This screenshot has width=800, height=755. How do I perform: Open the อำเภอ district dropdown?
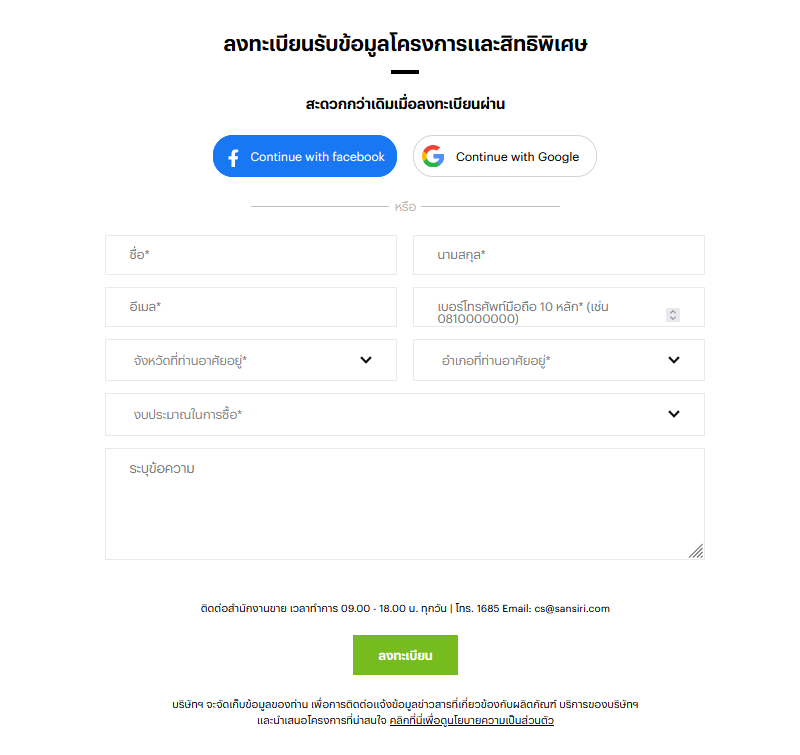tap(559, 360)
